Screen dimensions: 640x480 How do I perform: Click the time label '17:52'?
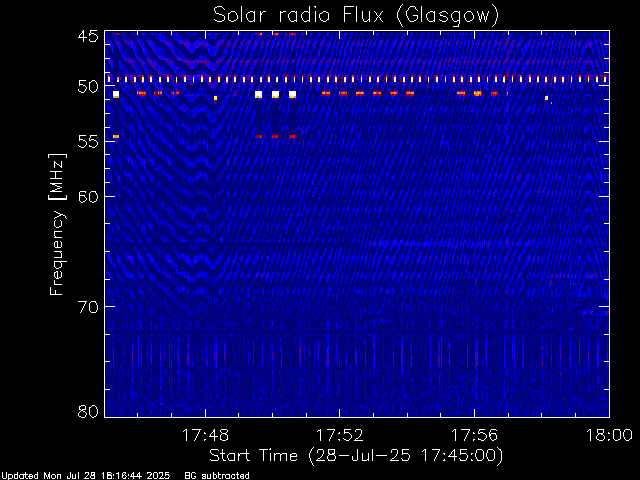340,436
